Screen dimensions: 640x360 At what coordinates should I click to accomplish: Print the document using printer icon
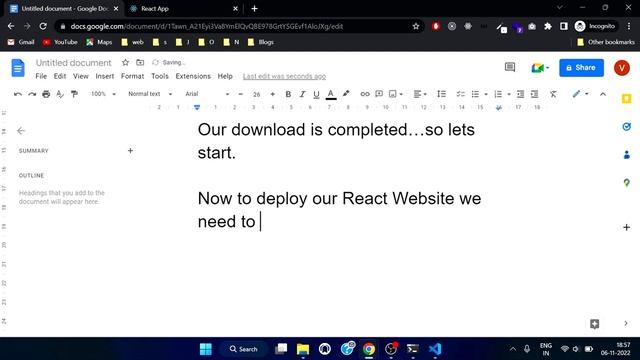[46, 94]
